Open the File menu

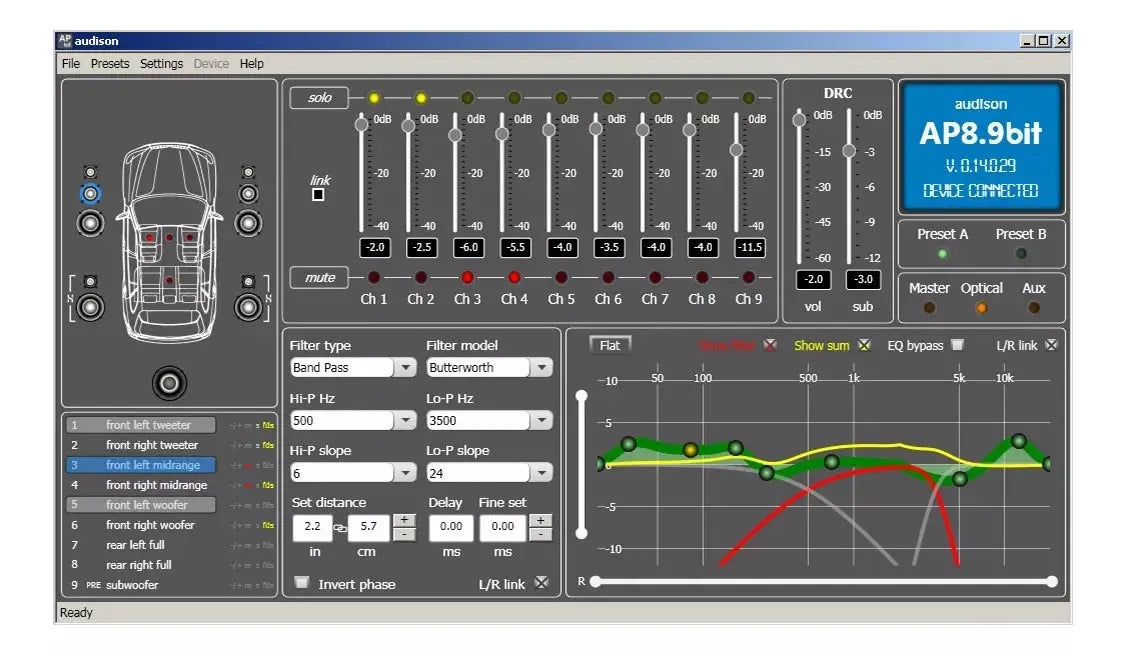coord(71,63)
